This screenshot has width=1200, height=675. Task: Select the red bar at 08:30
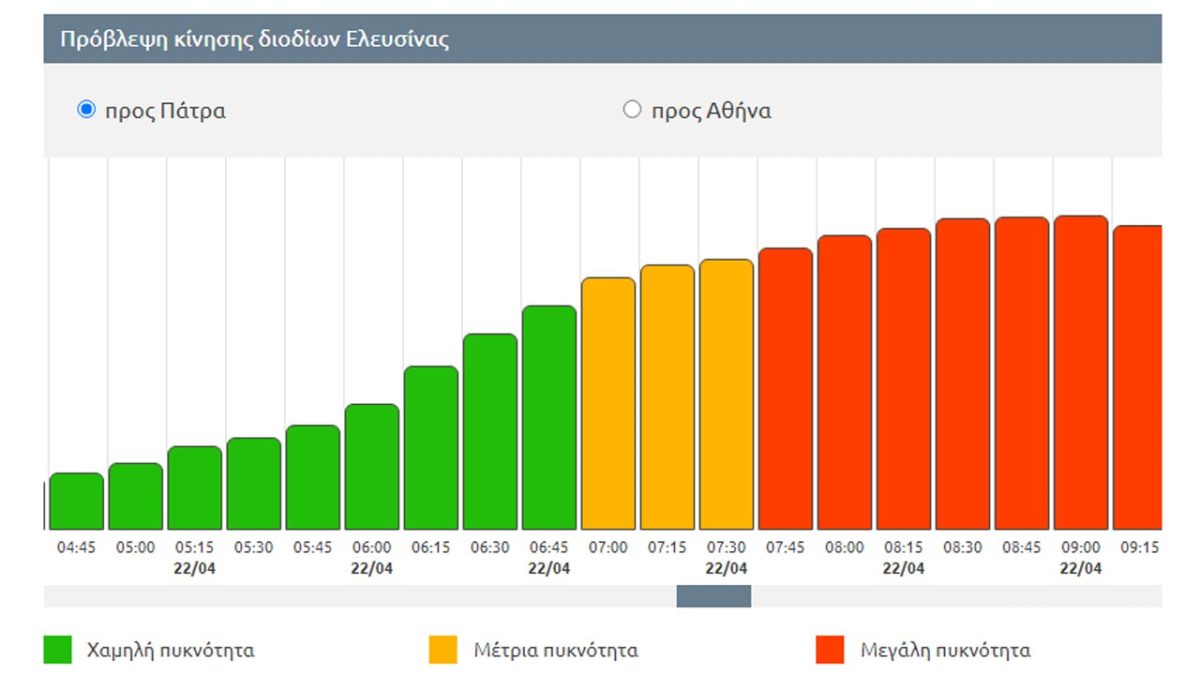962,374
